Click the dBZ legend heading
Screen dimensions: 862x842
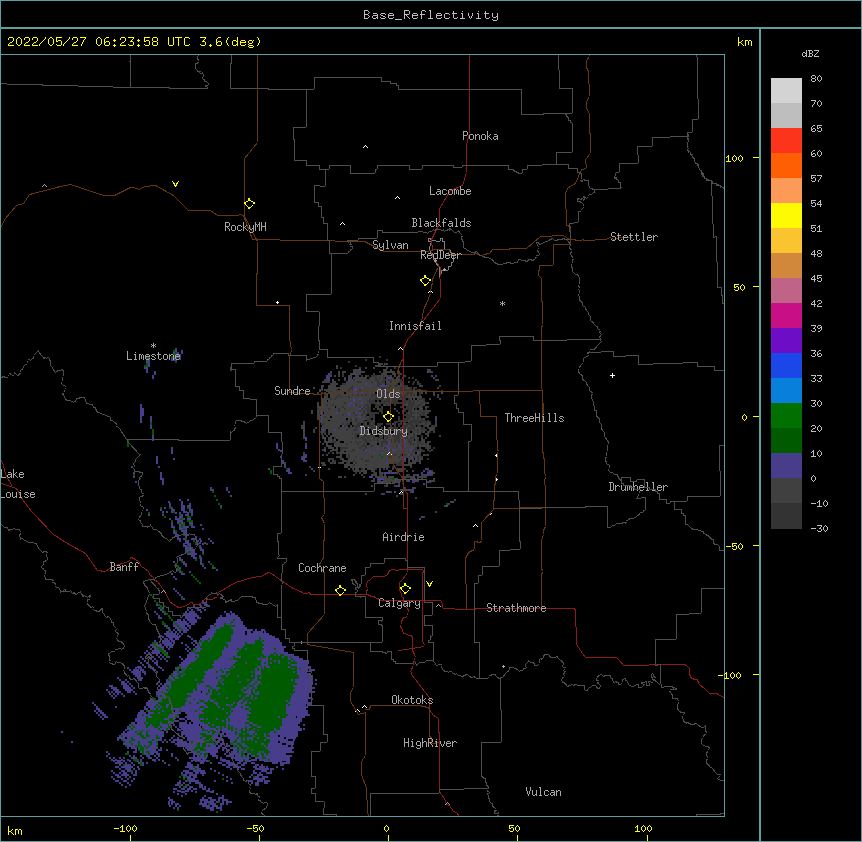pyautogui.click(x=810, y=53)
